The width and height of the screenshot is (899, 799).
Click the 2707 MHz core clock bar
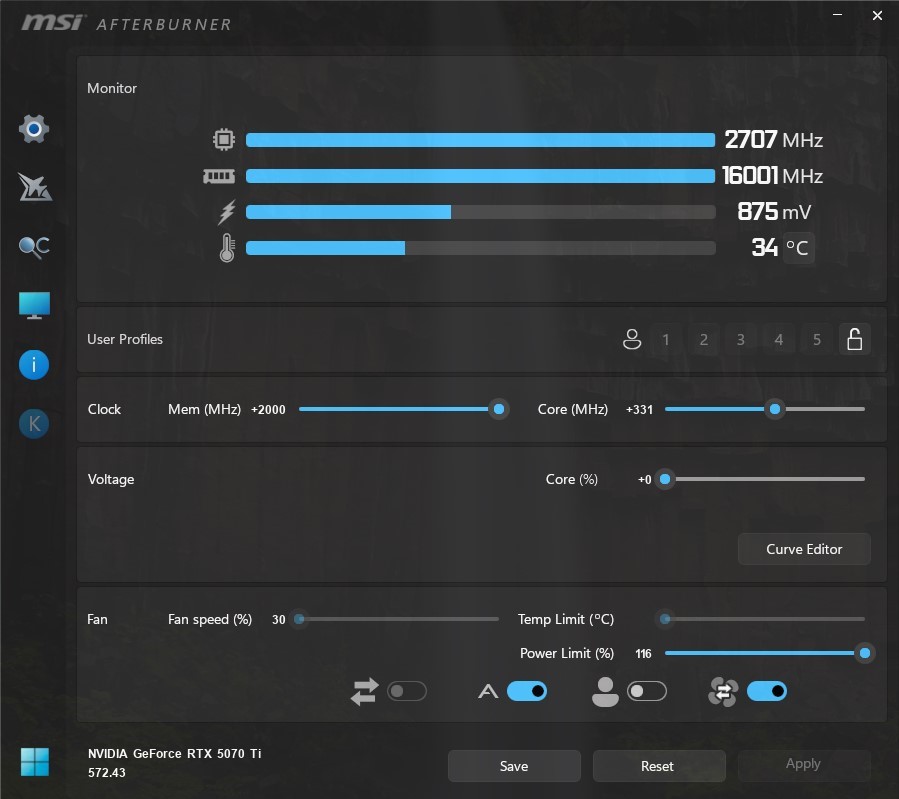480,140
